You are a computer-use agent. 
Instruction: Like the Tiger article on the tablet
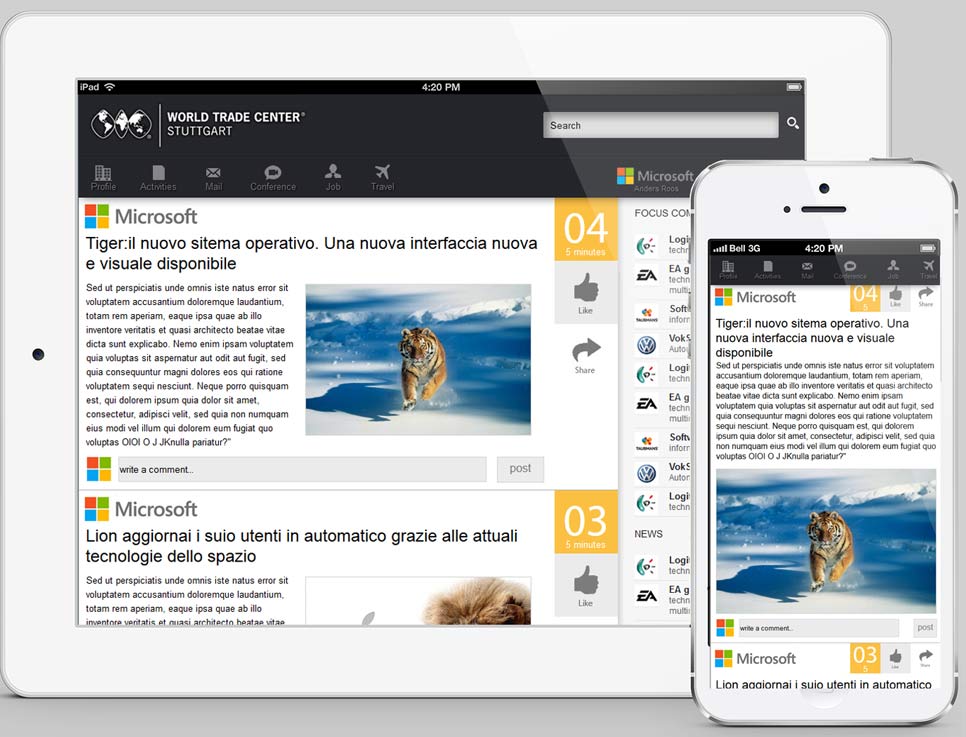[x=585, y=293]
